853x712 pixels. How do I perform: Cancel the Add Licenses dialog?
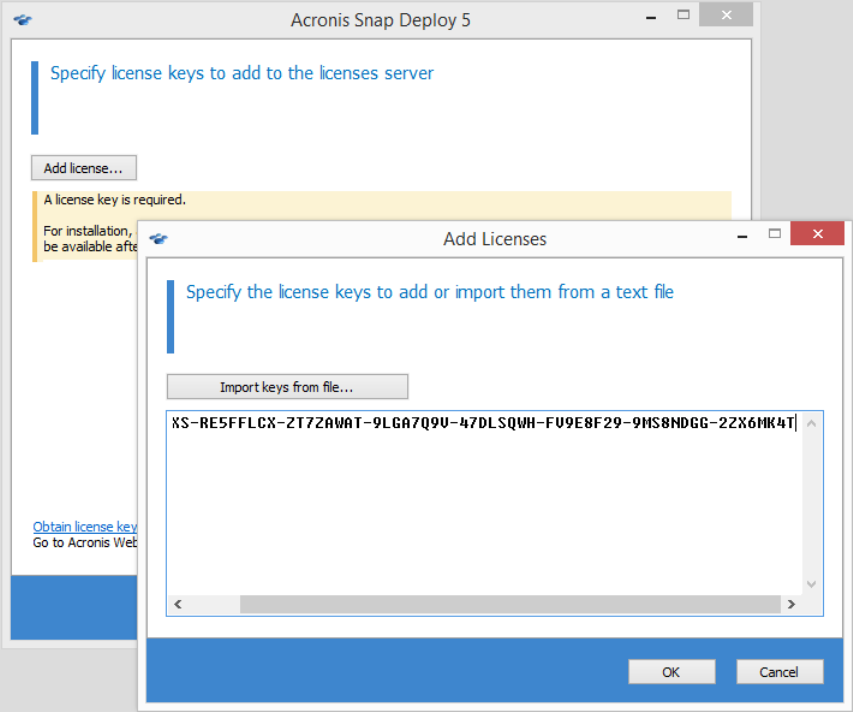(x=779, y=672)
